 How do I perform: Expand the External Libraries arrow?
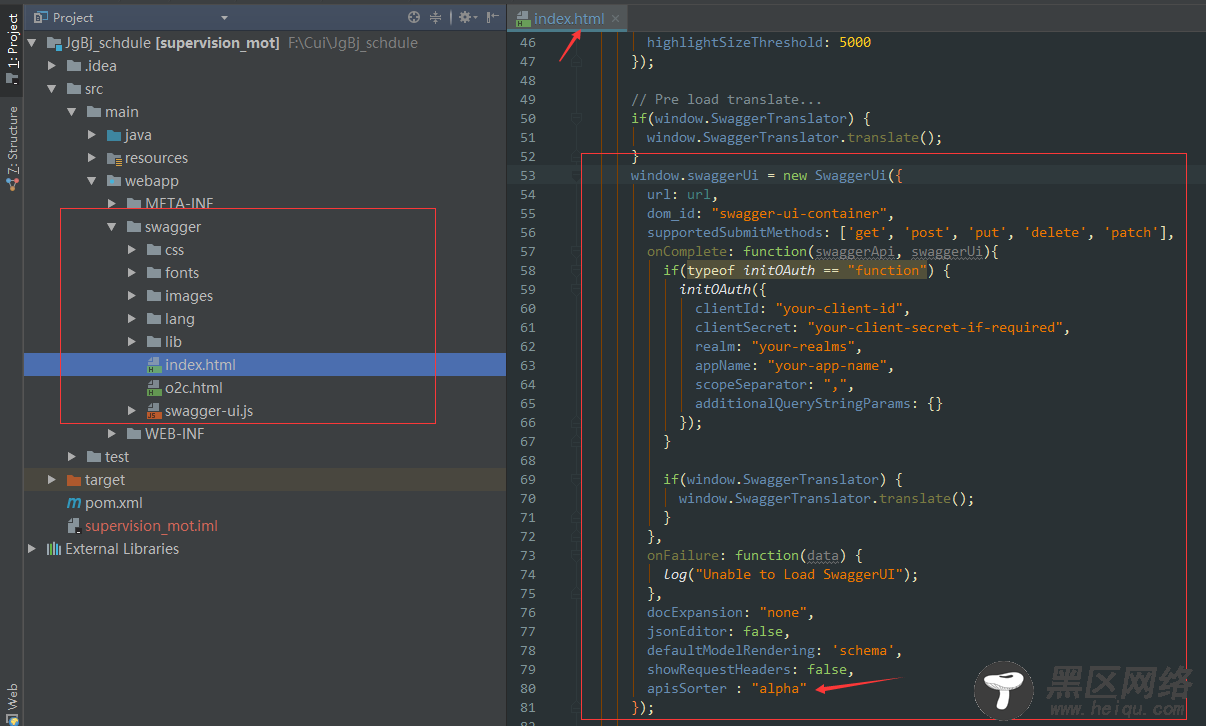click(x=33, y=549)
